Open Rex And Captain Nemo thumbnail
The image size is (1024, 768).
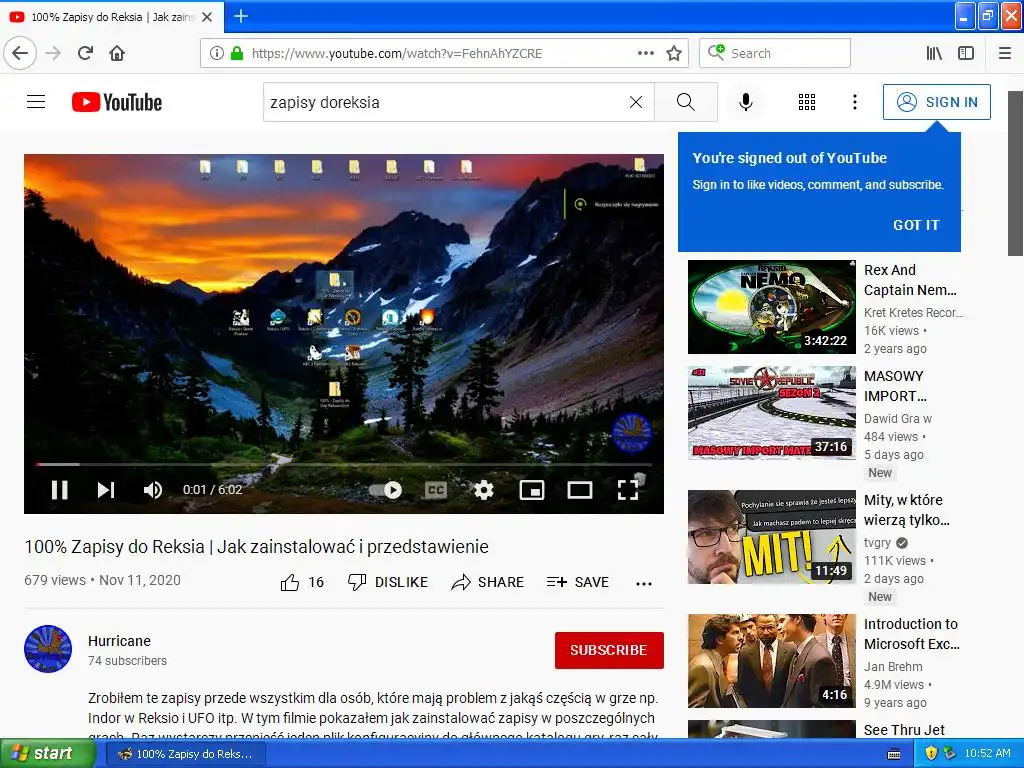click(771, 307)
